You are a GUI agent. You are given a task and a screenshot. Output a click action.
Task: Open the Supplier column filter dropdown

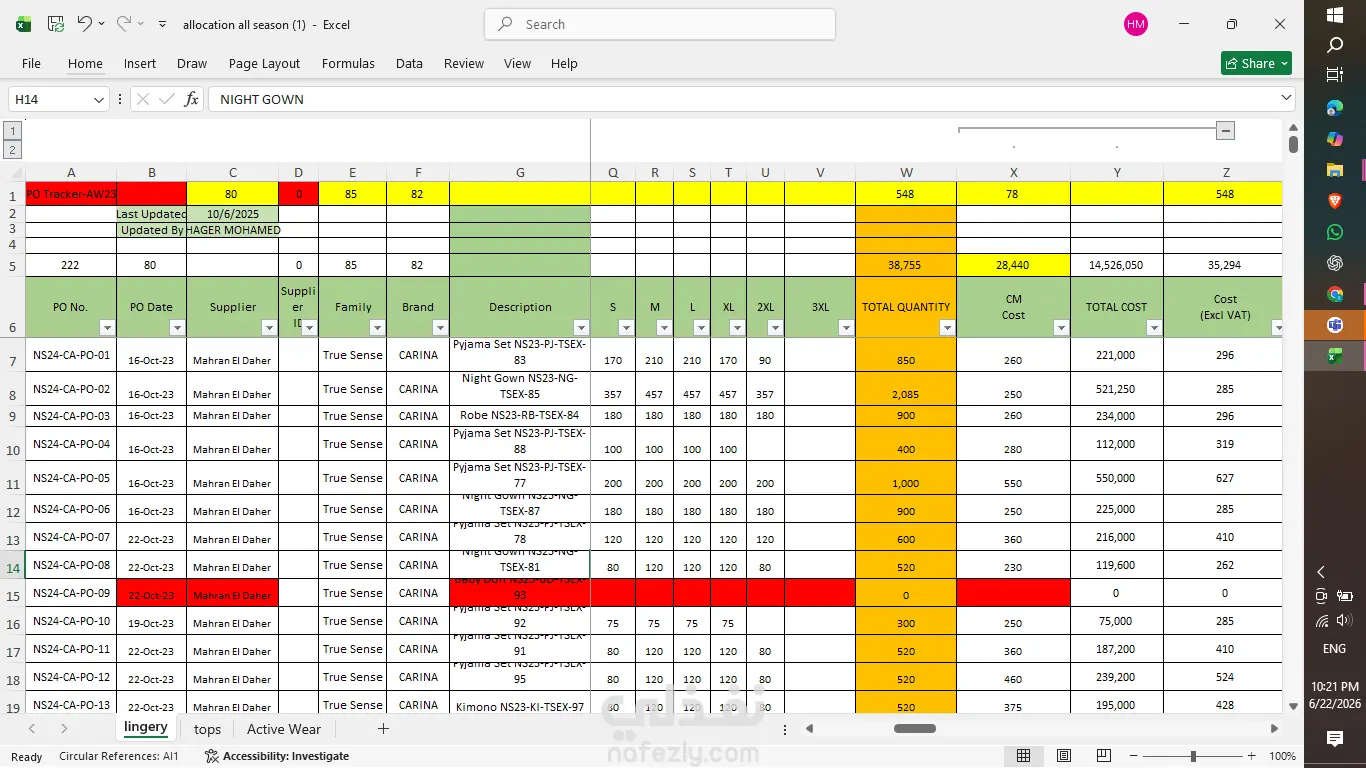[x=269, y=327]
